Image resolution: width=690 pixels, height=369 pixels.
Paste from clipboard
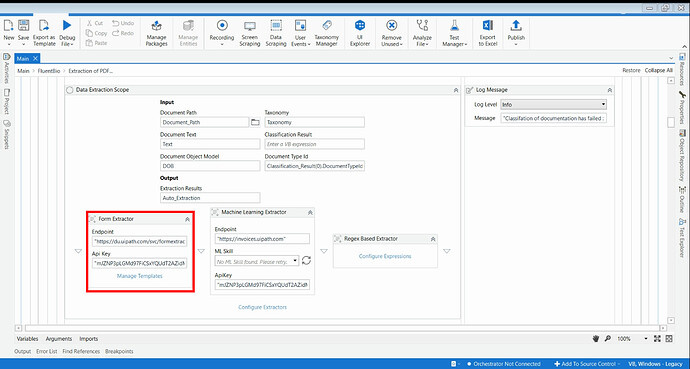96,43
